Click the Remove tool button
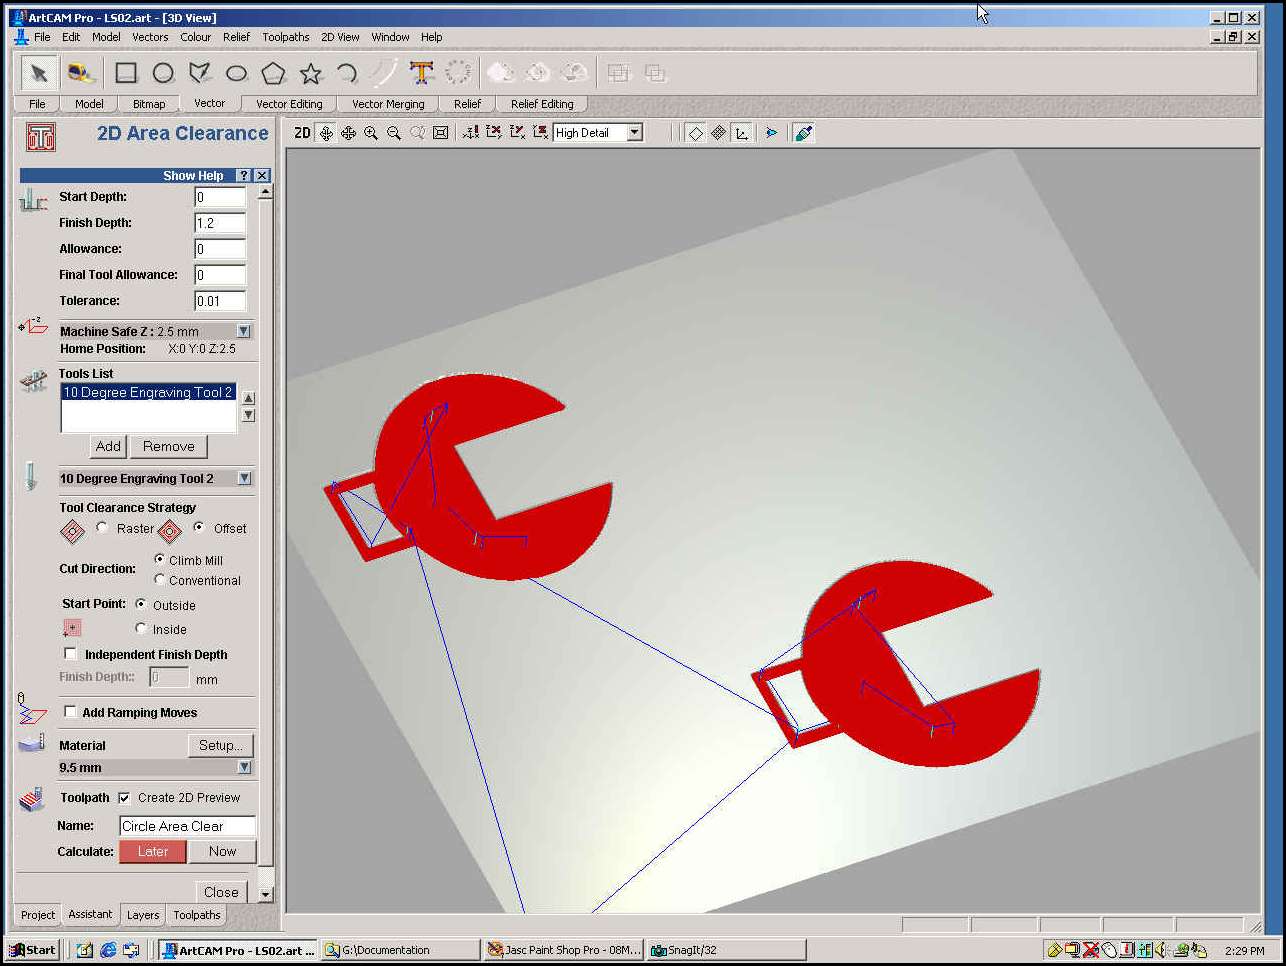Viewport: 1286px width, 966px height. point(168,447)
